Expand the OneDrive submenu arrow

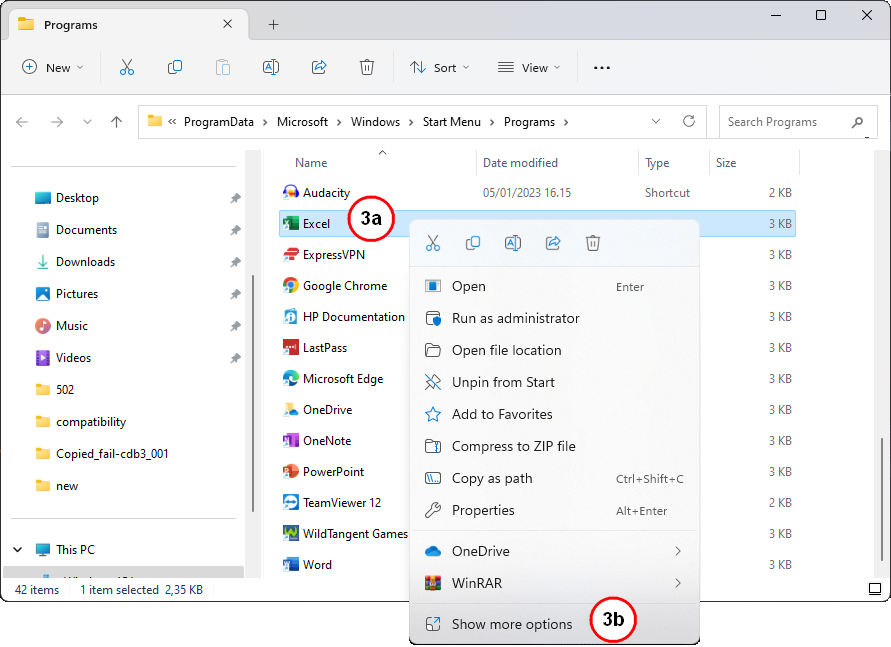pyautogui.click(x=678, y=551)
